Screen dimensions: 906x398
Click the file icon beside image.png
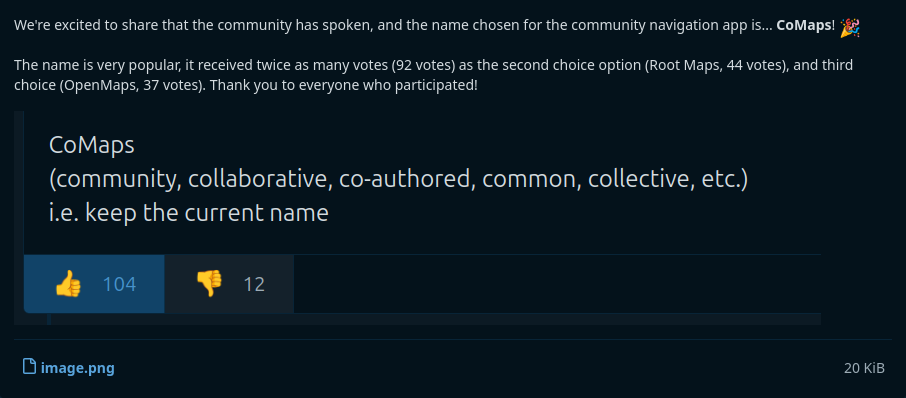[x=29, y=367]
